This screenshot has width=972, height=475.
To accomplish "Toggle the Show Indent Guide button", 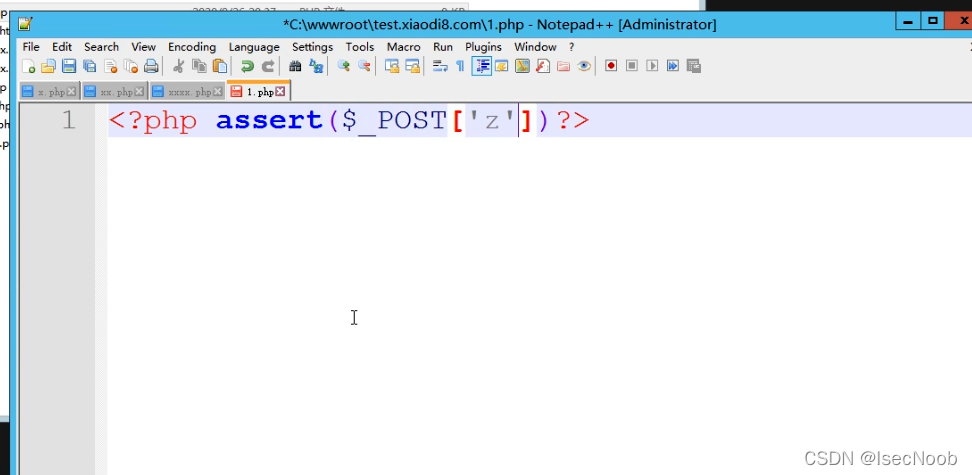I will coord(482,66).
